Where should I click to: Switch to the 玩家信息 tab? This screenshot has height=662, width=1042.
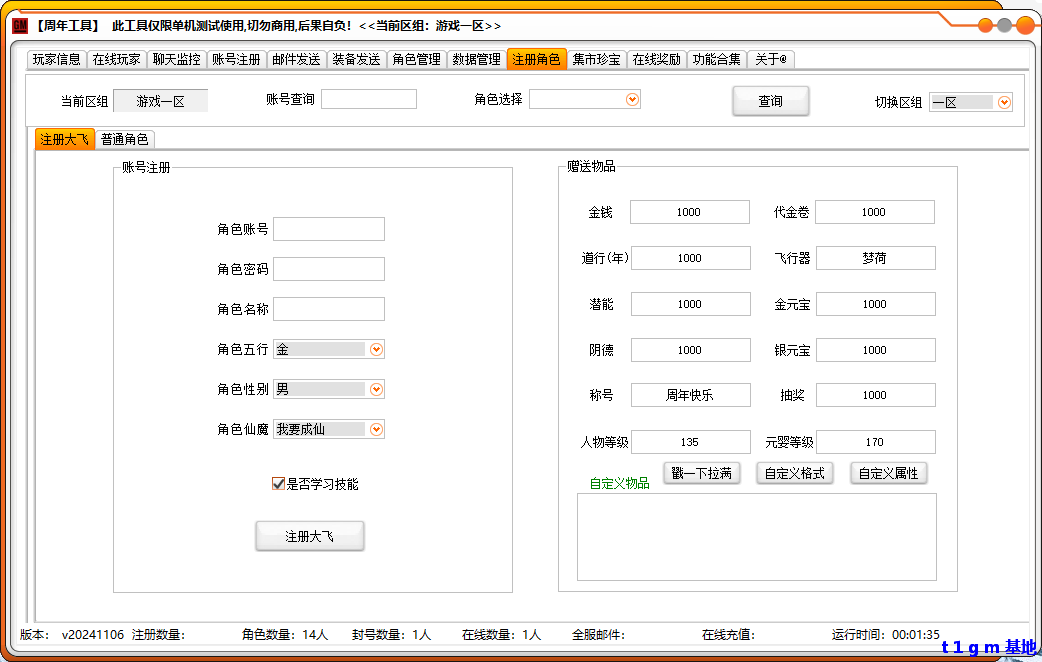[56, 59]
